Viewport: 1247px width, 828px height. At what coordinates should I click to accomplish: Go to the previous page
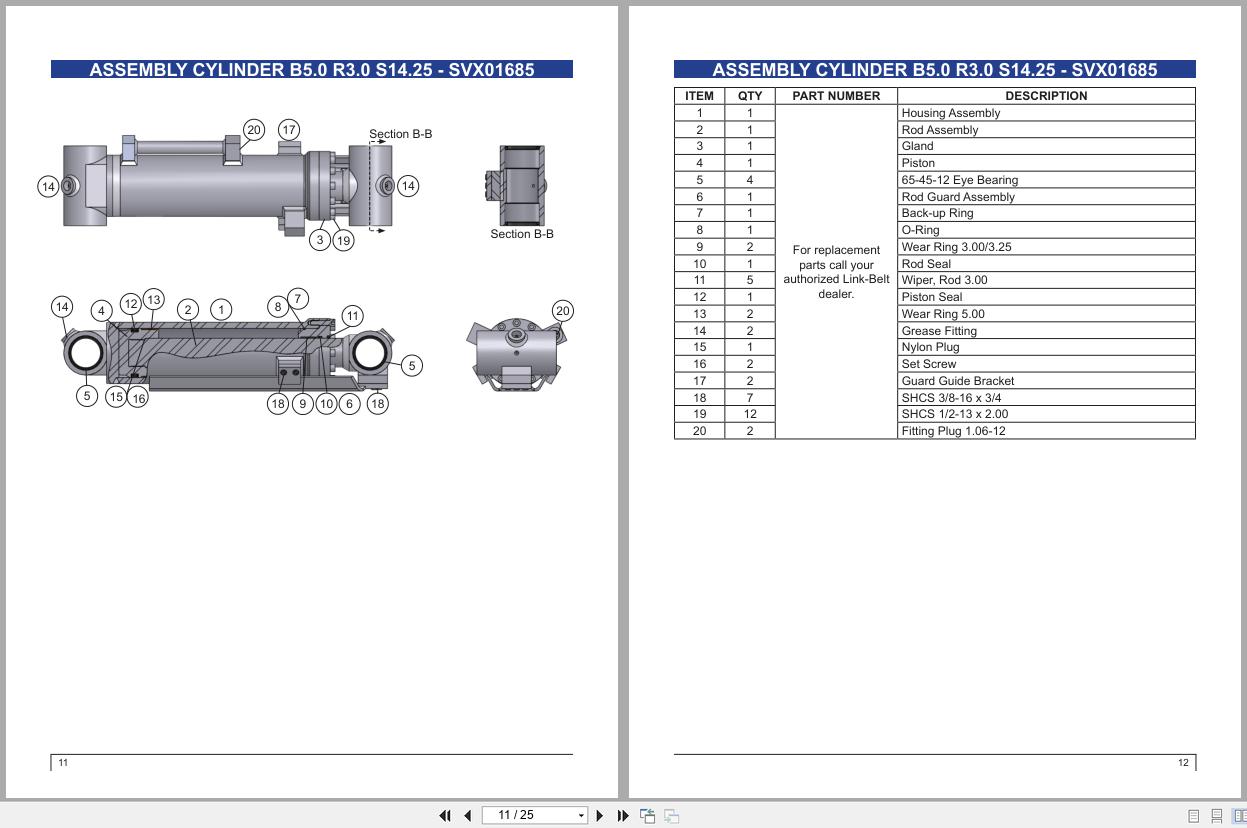tap(468, 815)
